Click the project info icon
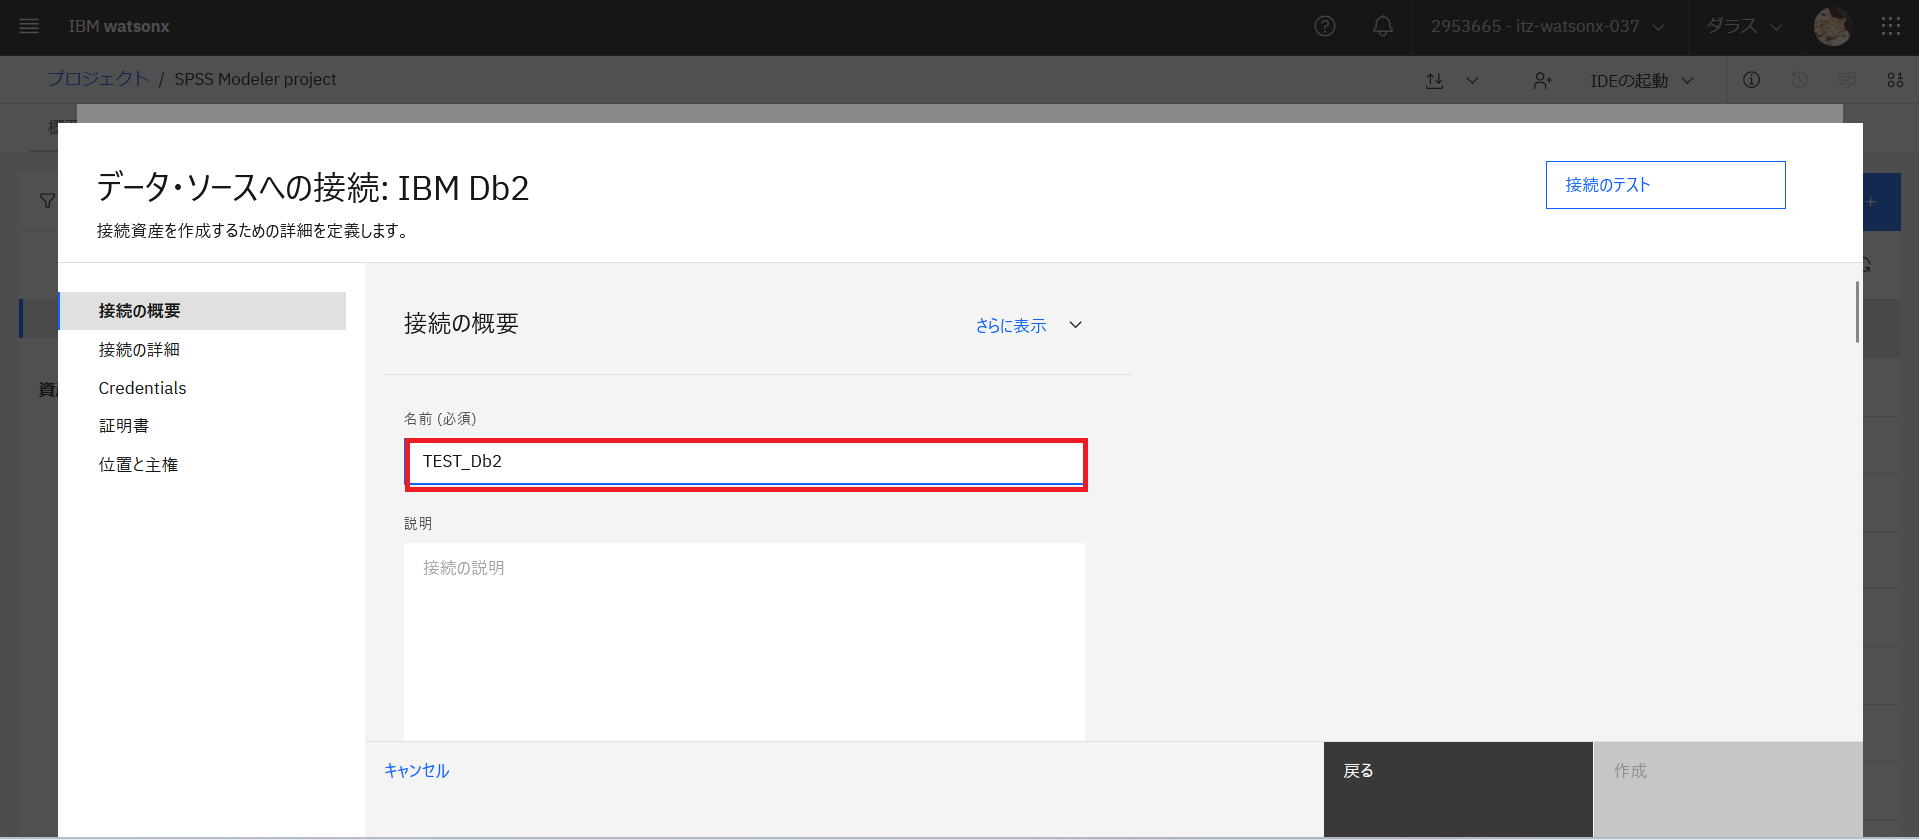The width and height of the screenshot is (1919, 840). pyautogui.click(x=1751, y=80)
